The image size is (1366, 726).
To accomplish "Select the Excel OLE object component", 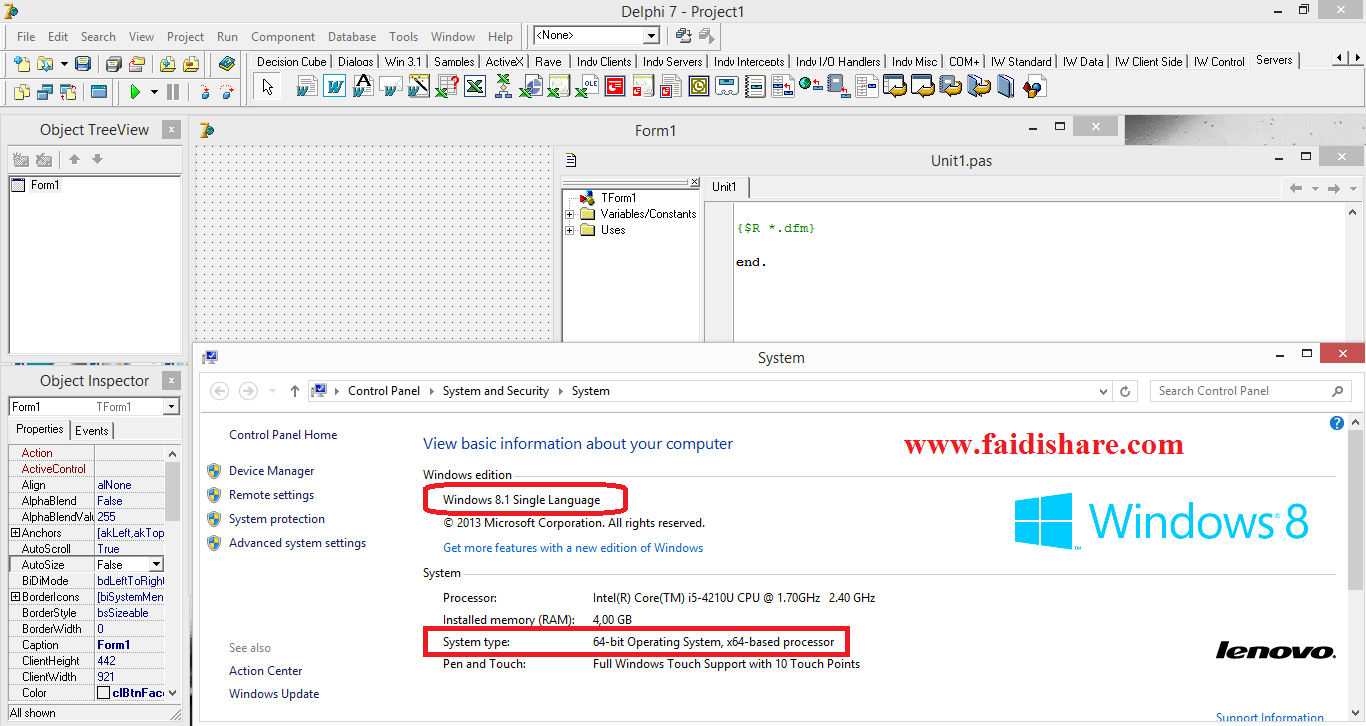I will pos(587,87).
